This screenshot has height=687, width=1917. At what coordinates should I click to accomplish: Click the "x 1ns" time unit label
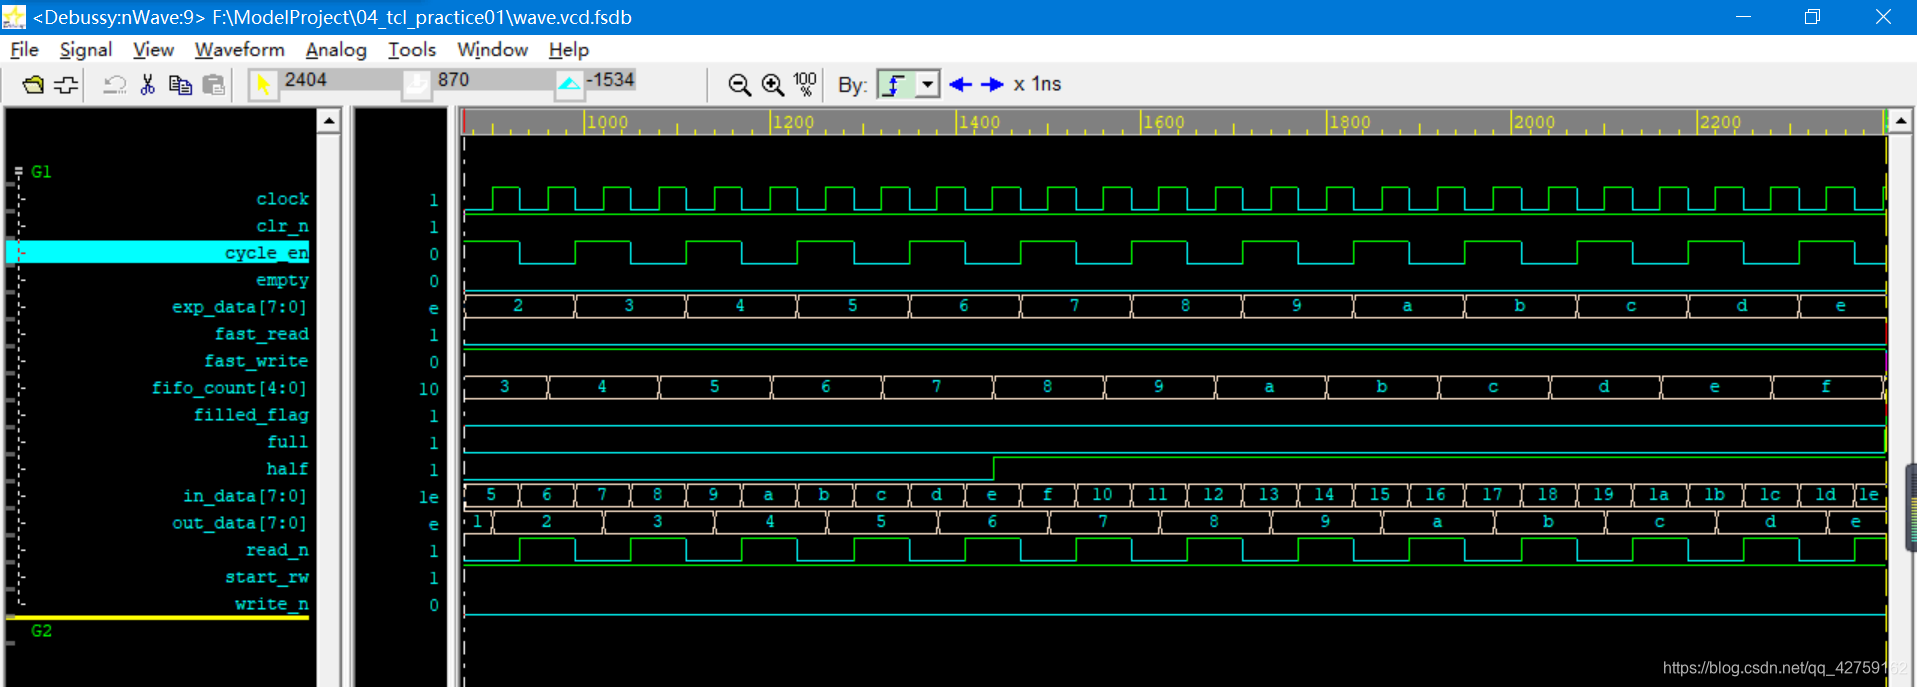pos(1037,85)
